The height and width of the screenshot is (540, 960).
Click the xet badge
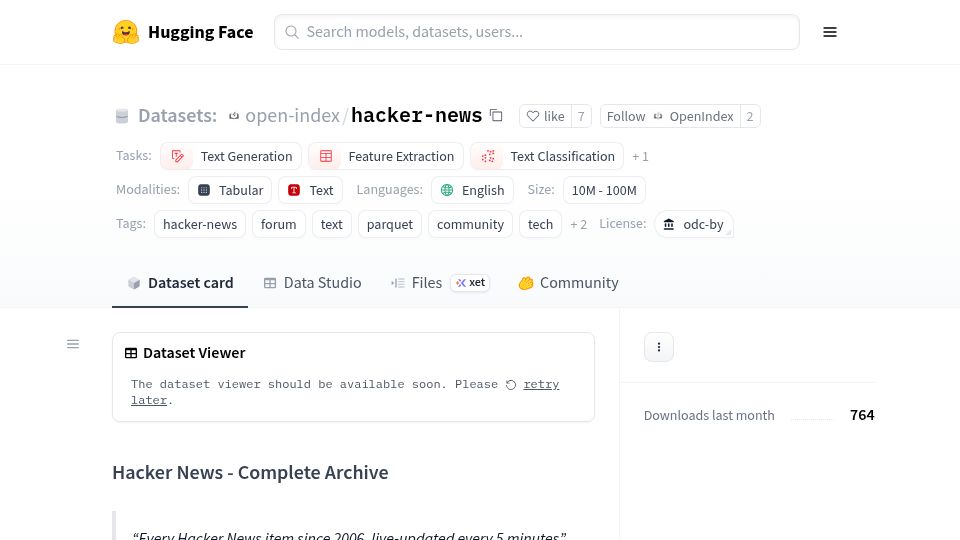(x=470, y=283)
